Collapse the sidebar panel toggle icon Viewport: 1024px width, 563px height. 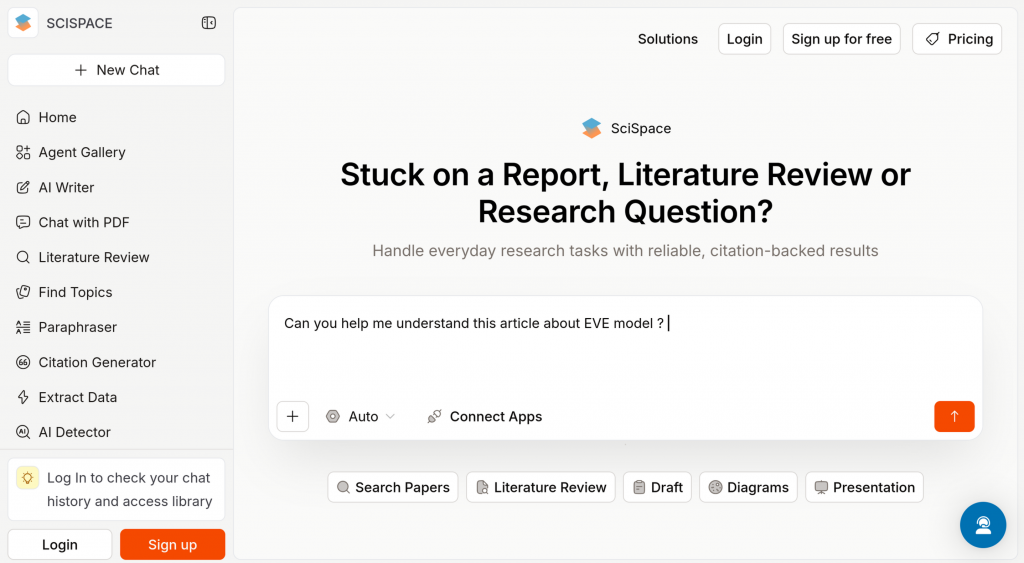point(208,23)
